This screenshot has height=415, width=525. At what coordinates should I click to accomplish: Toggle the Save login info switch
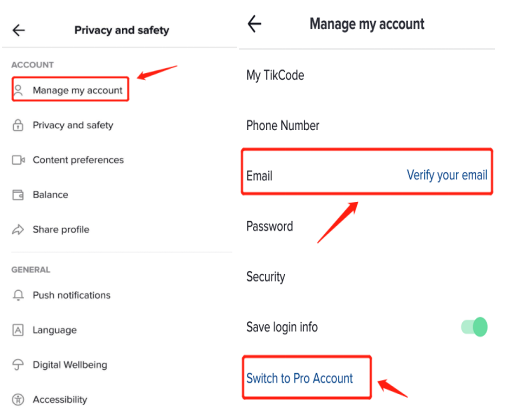[474, 327]
